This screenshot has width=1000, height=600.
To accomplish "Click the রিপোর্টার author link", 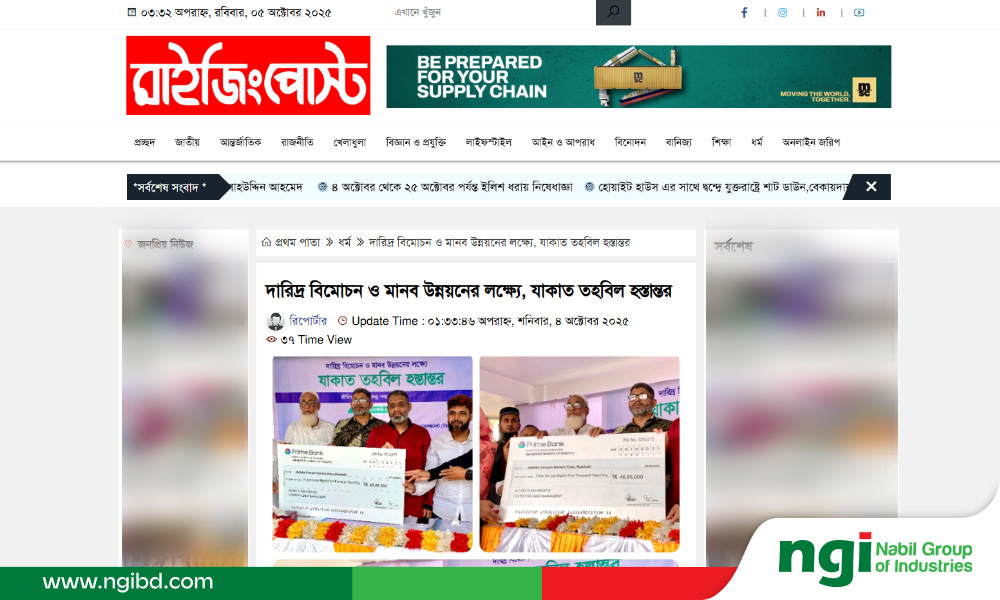I will (x=308, y=321).
